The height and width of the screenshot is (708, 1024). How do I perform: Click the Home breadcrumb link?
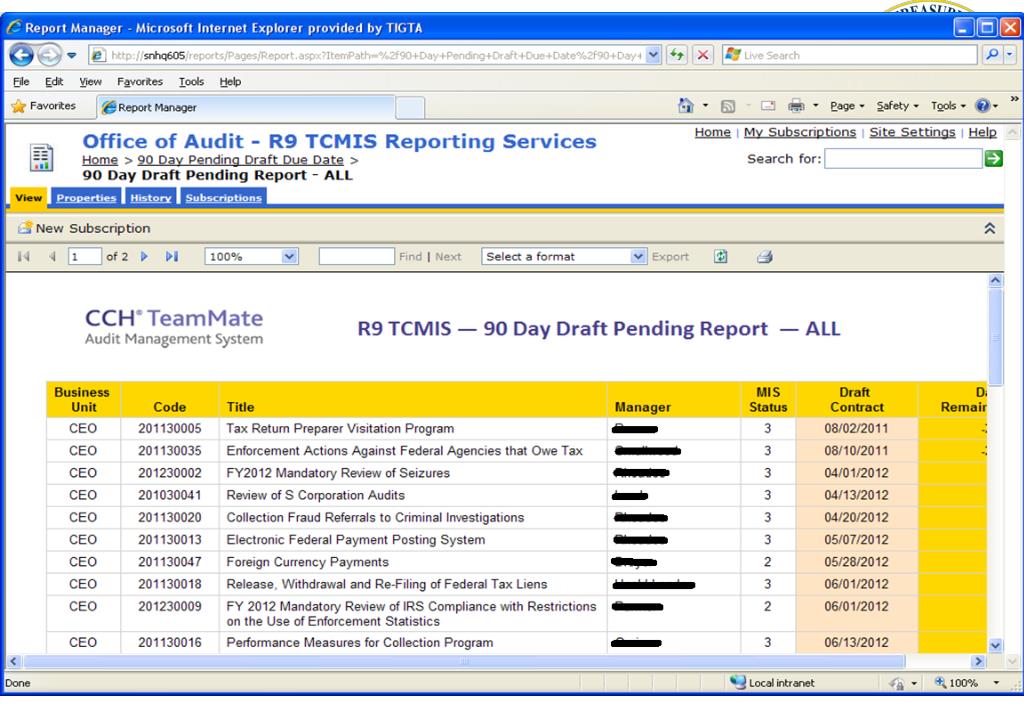(100, 160)
